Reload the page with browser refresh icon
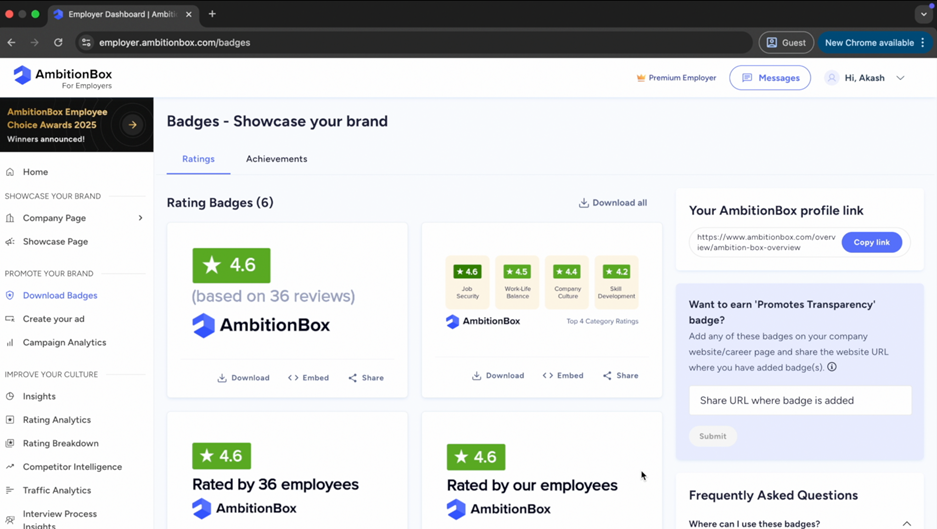The image size is (937, 529). pos(58,43)
